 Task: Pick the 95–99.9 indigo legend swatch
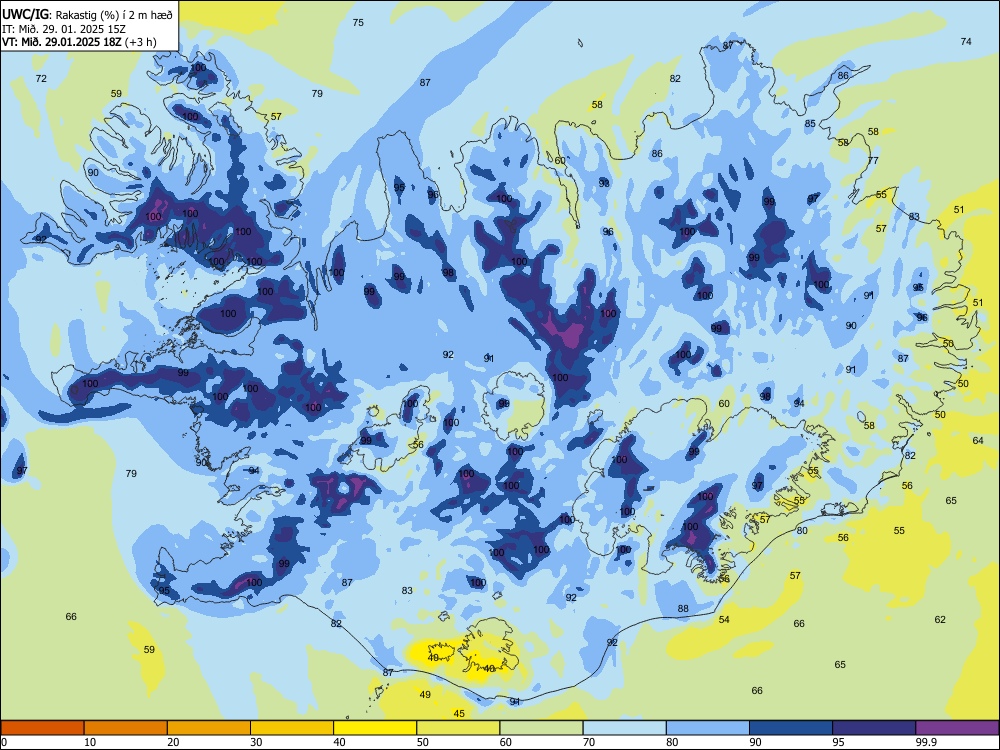[874, 728]
